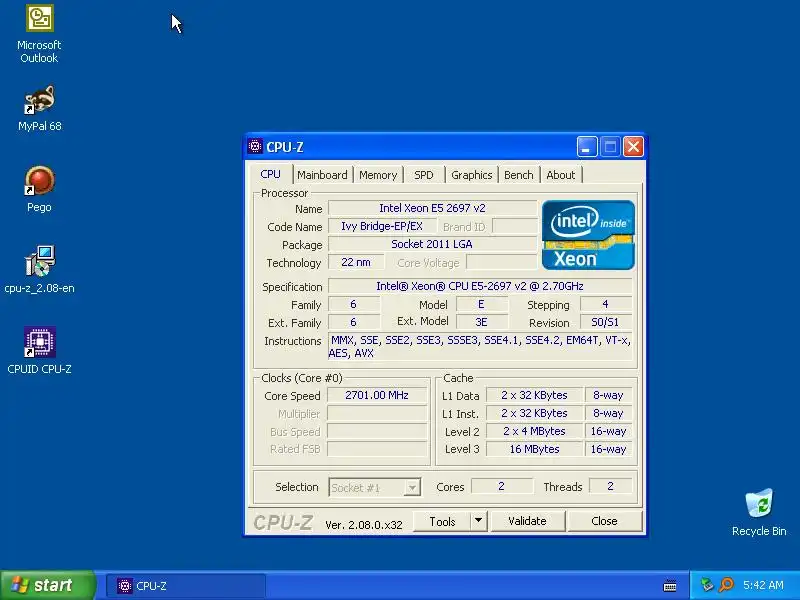This screenshot has height=600, width=800.
Task: Open the Start menu
Action: [x=48, y=585]
